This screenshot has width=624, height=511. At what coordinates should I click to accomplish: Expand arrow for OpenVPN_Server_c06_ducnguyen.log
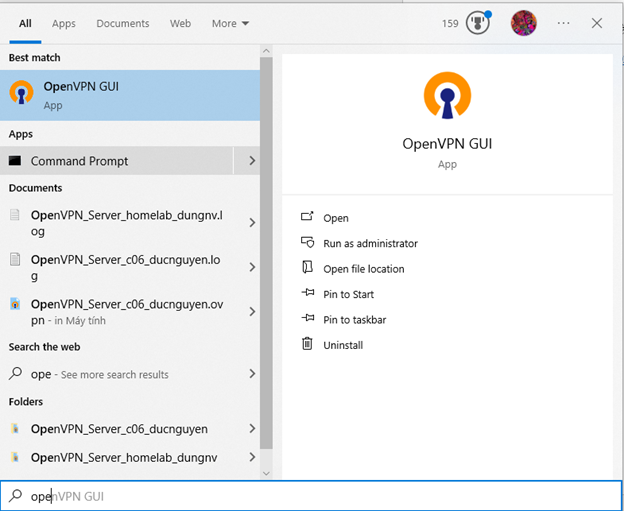tap(252, 267)
